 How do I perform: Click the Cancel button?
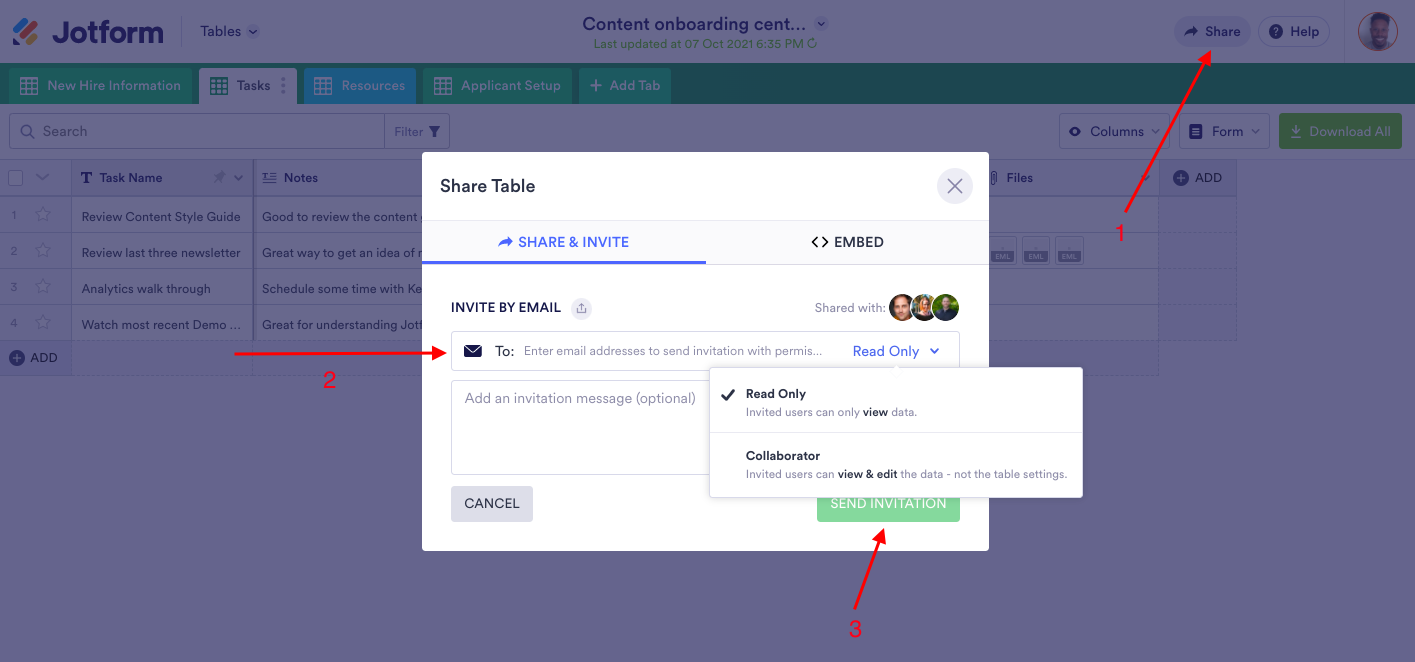tap(491, 504)
